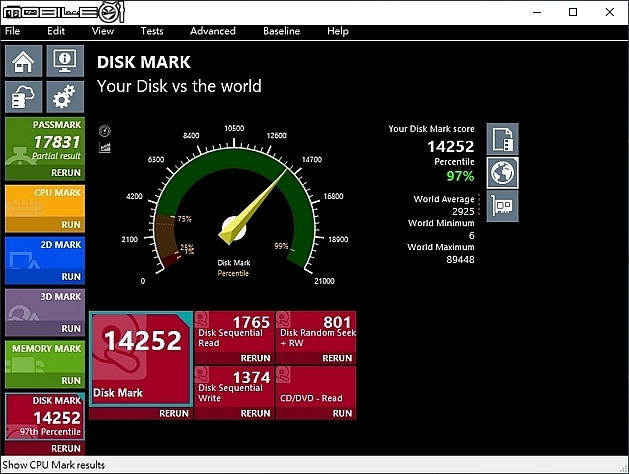Select the CD/DVD - Read tile
The height and width of the screenshot is (474, 629).
click(x=316, y=387)
